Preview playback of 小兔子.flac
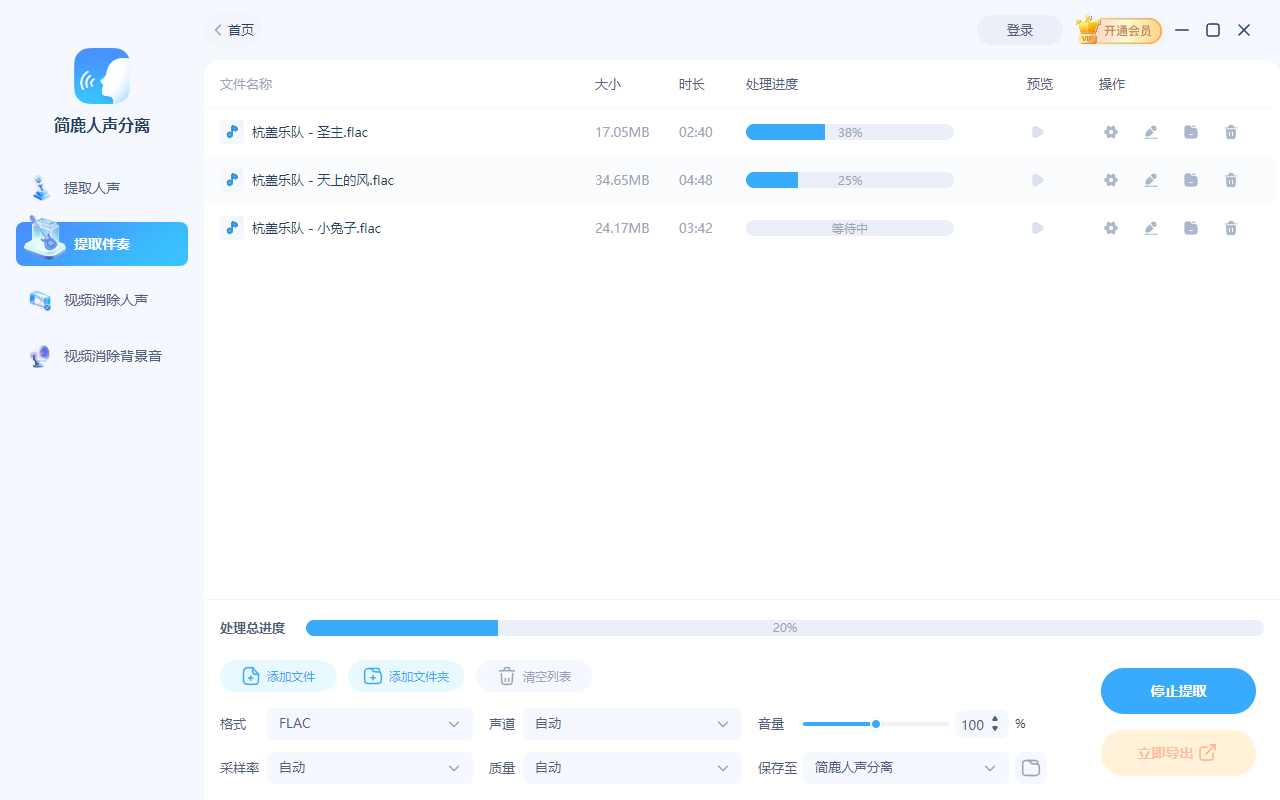Viewport: 1280px width, 800px height. click(x=1038, y=228)
